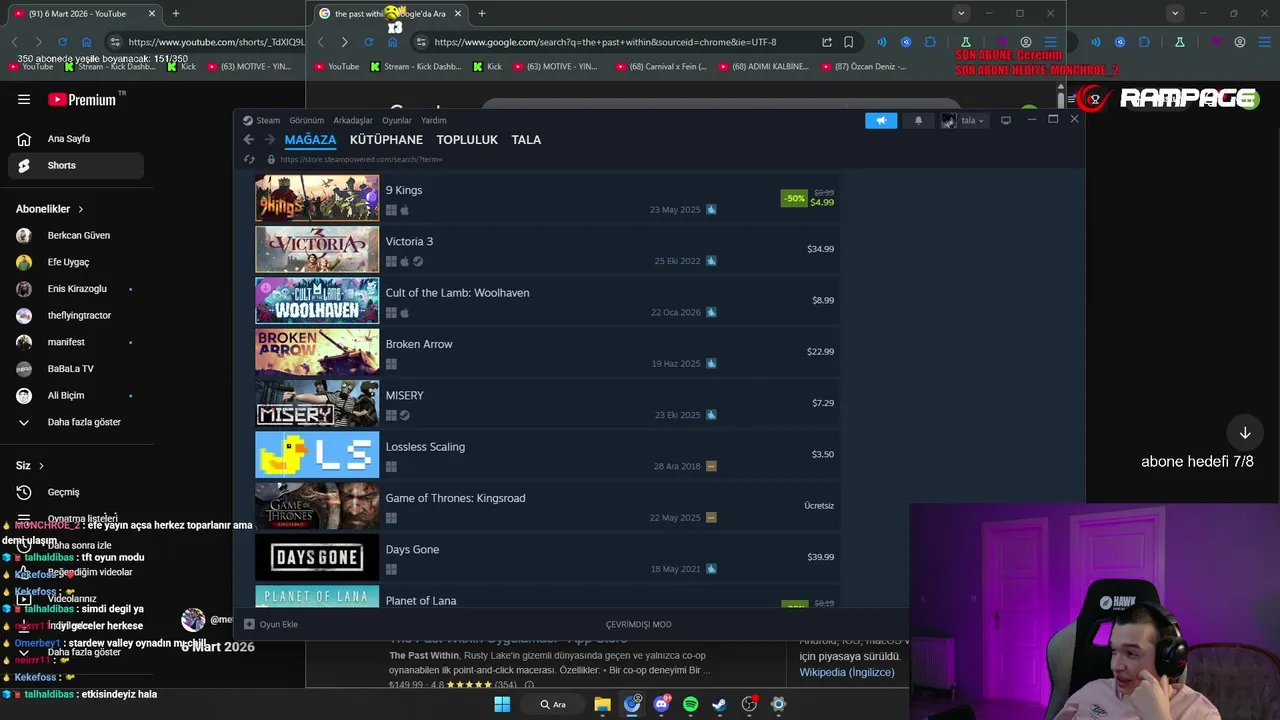Open OBS Studio from the taskbar
The height and width of the screenshot is (720, 1280).
(x=749, y=704)
